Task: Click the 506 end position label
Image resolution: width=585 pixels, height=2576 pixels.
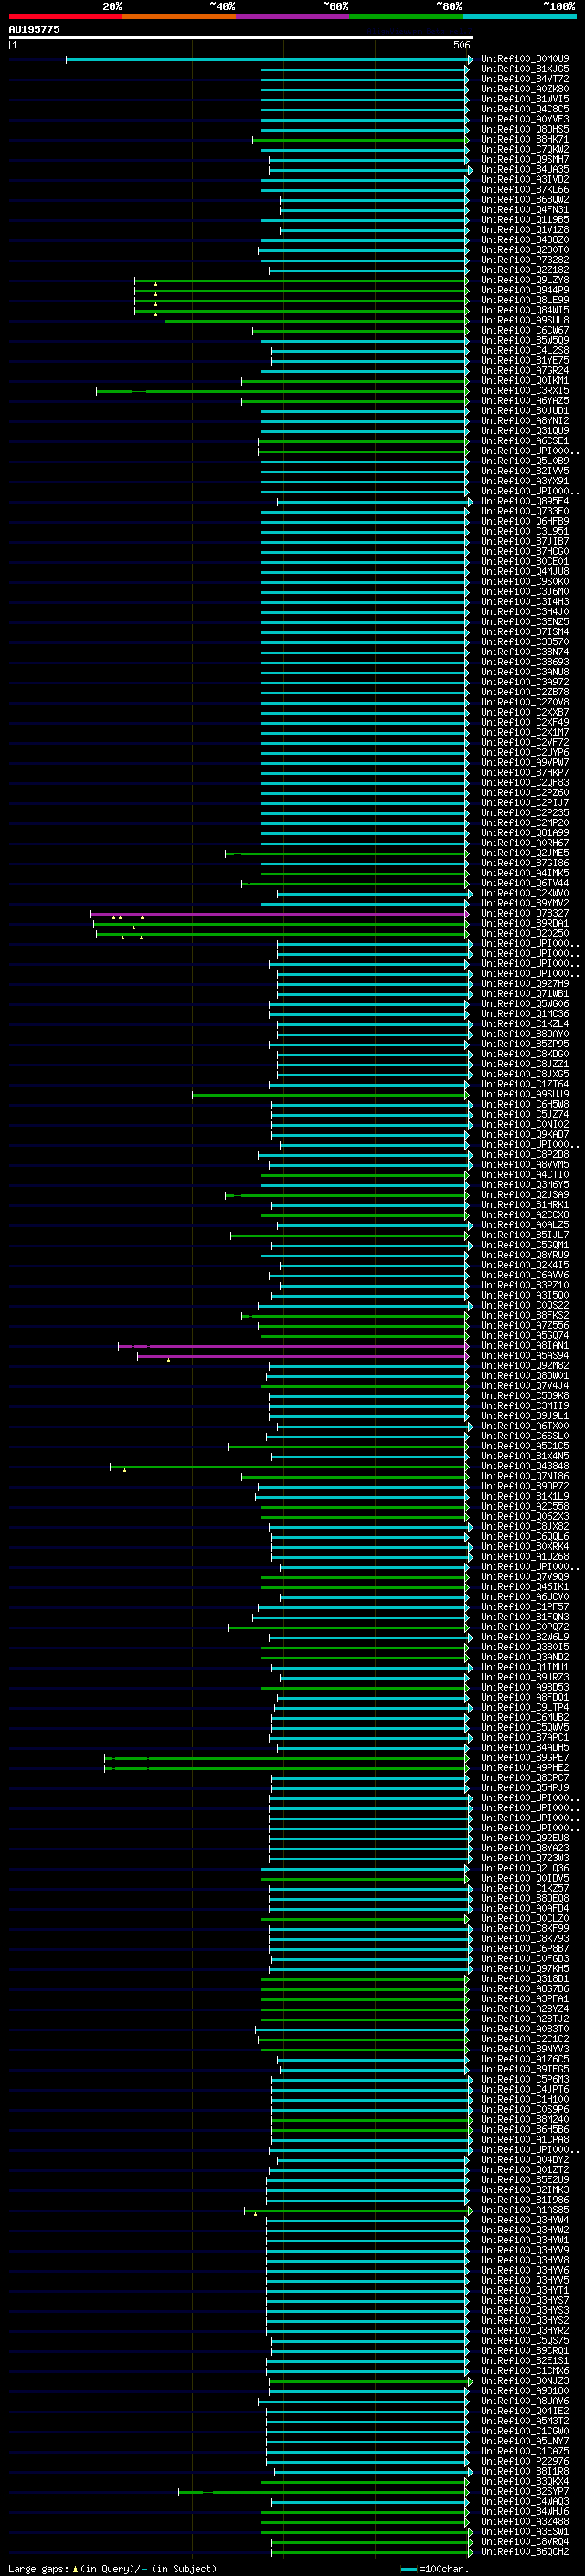Action: (x=461, y=46)
